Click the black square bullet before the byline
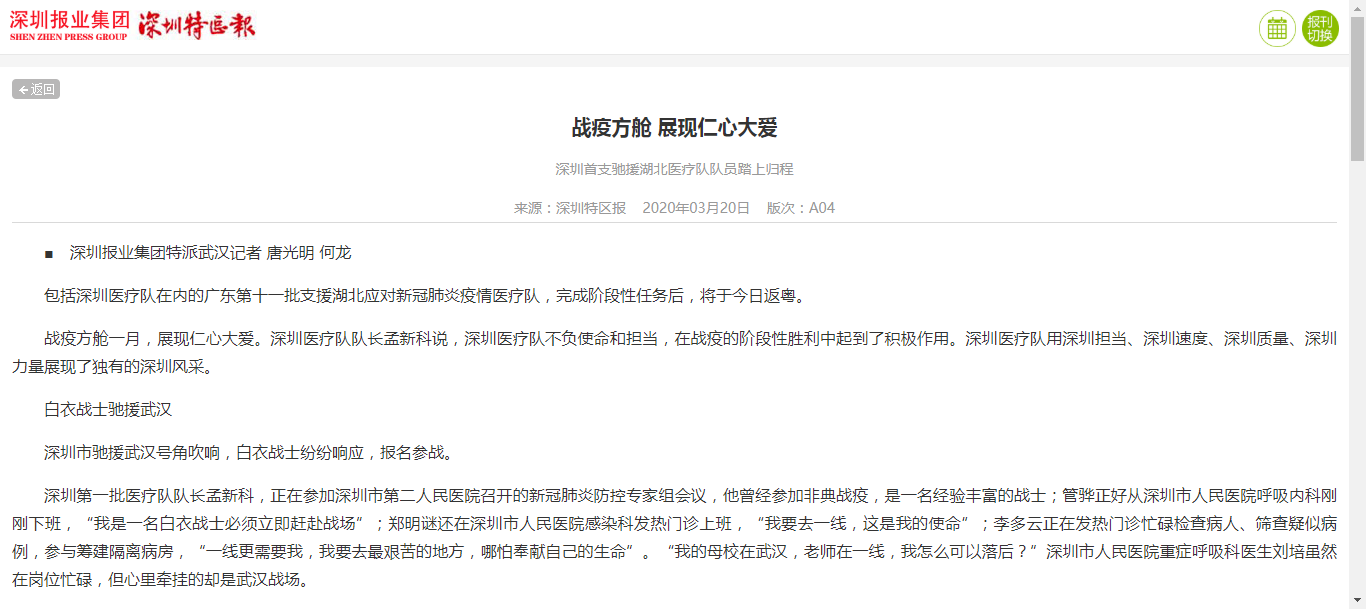The height and width of the screenshot is (609, 1366). [x=49, y=254]
